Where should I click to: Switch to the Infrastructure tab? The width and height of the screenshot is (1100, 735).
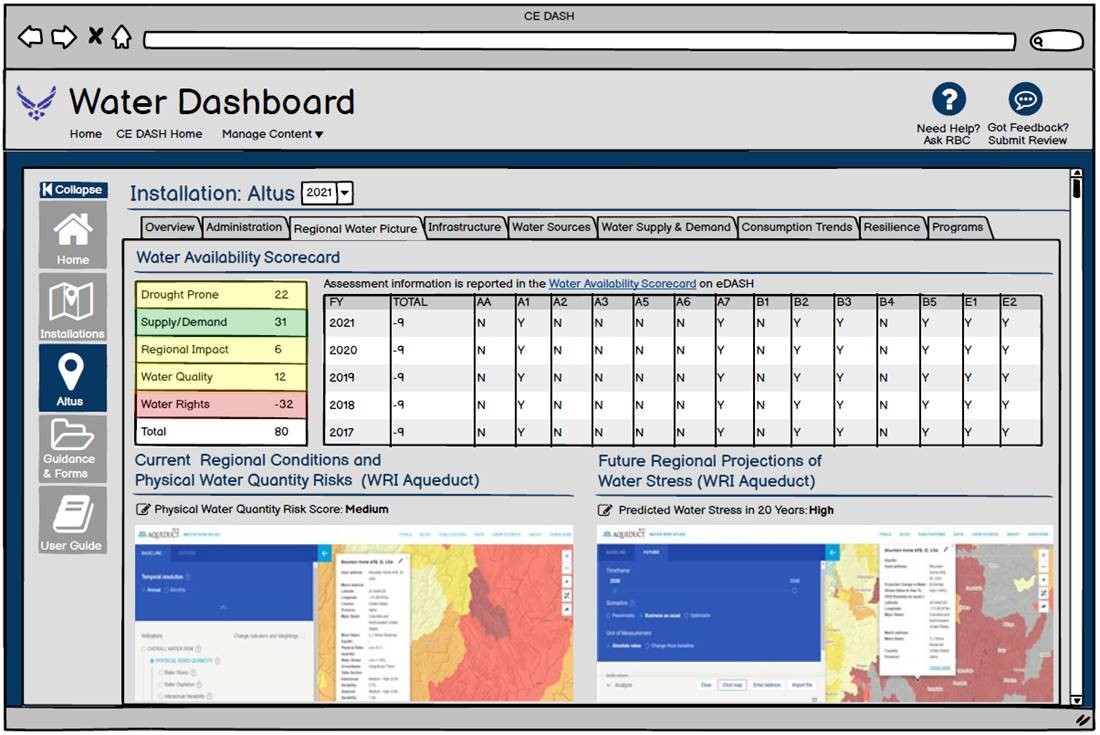464,227
